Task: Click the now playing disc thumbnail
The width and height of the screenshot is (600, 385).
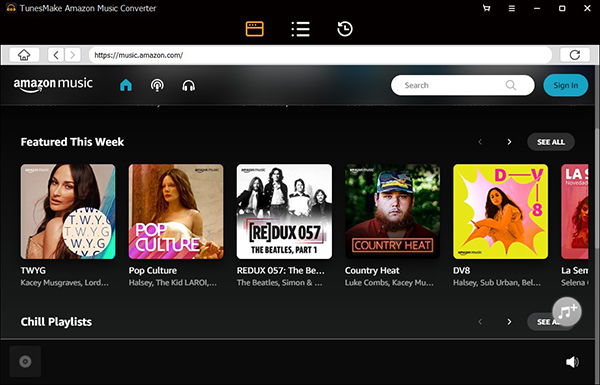Action: click(x=25, y=362)
